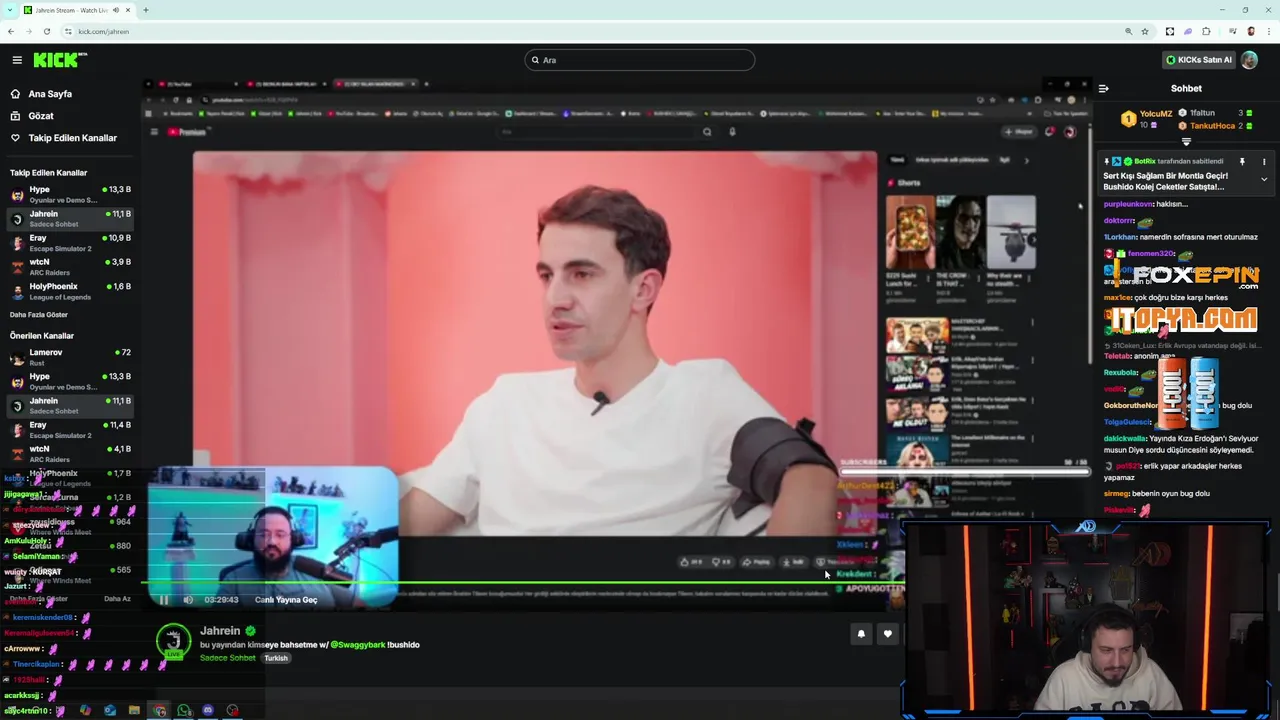Open the Chrome three-dot menu

pyautogui.click(x=1268, y=31)
